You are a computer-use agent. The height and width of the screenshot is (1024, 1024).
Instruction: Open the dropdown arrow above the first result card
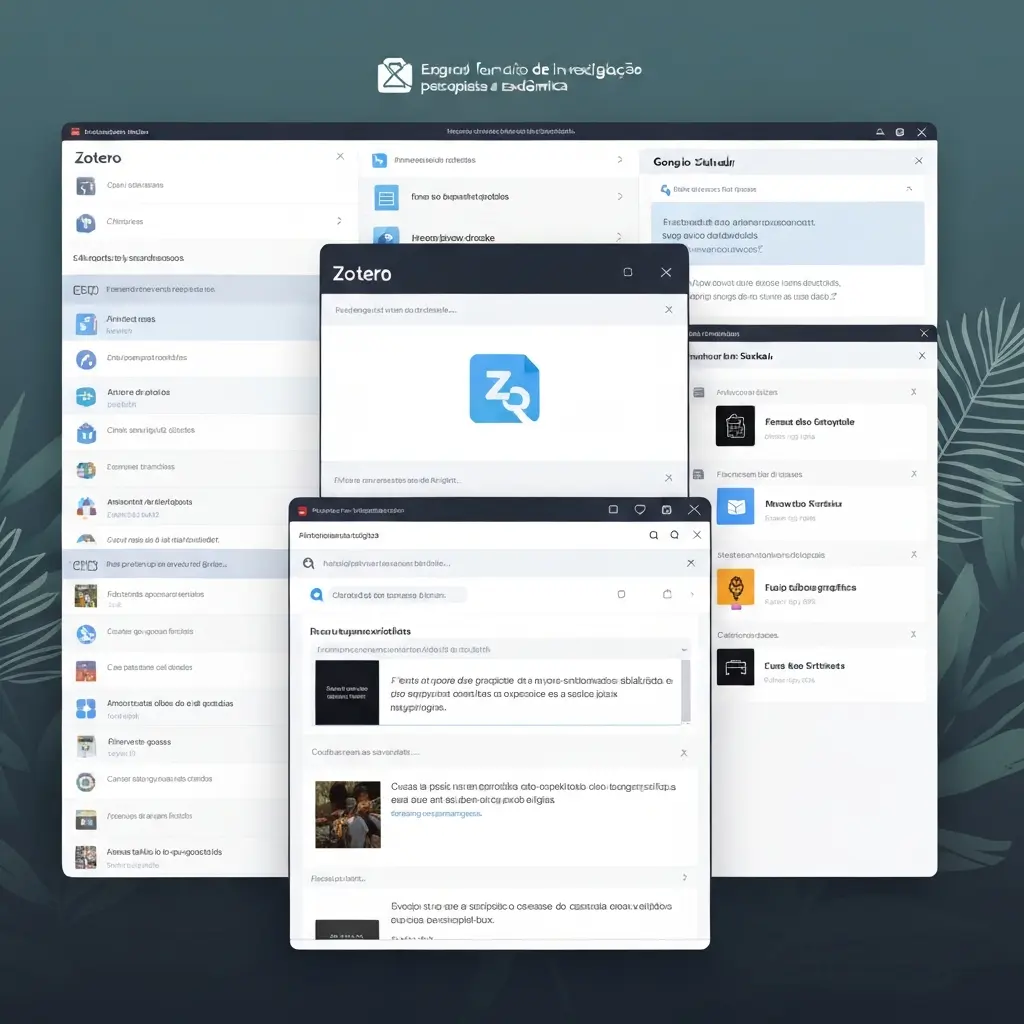[x=684, y=649]
